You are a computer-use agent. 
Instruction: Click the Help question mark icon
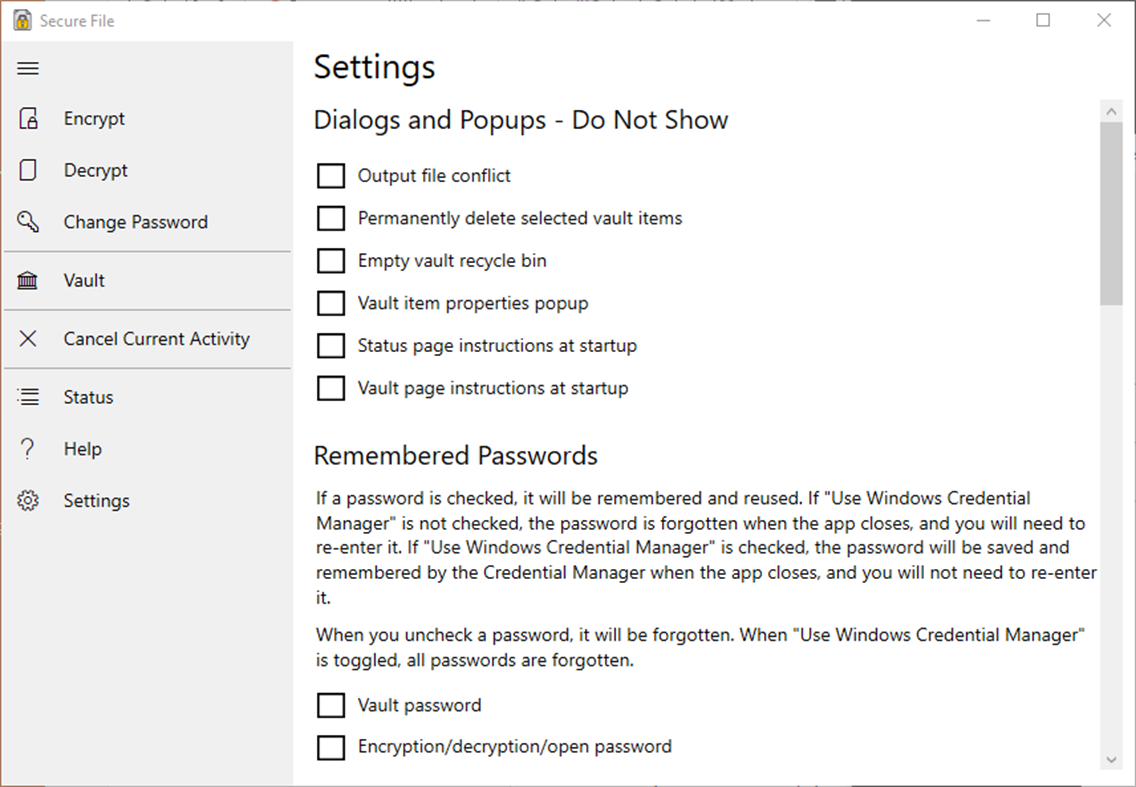[x=28, y=449]
